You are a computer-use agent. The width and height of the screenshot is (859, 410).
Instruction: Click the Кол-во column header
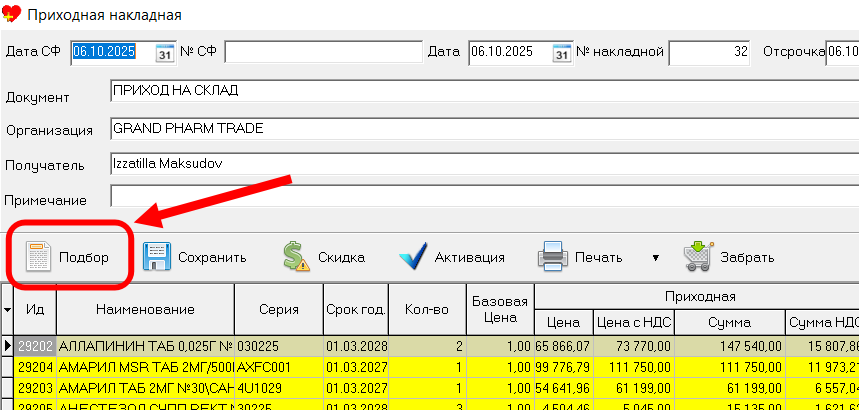click(427, 309)
